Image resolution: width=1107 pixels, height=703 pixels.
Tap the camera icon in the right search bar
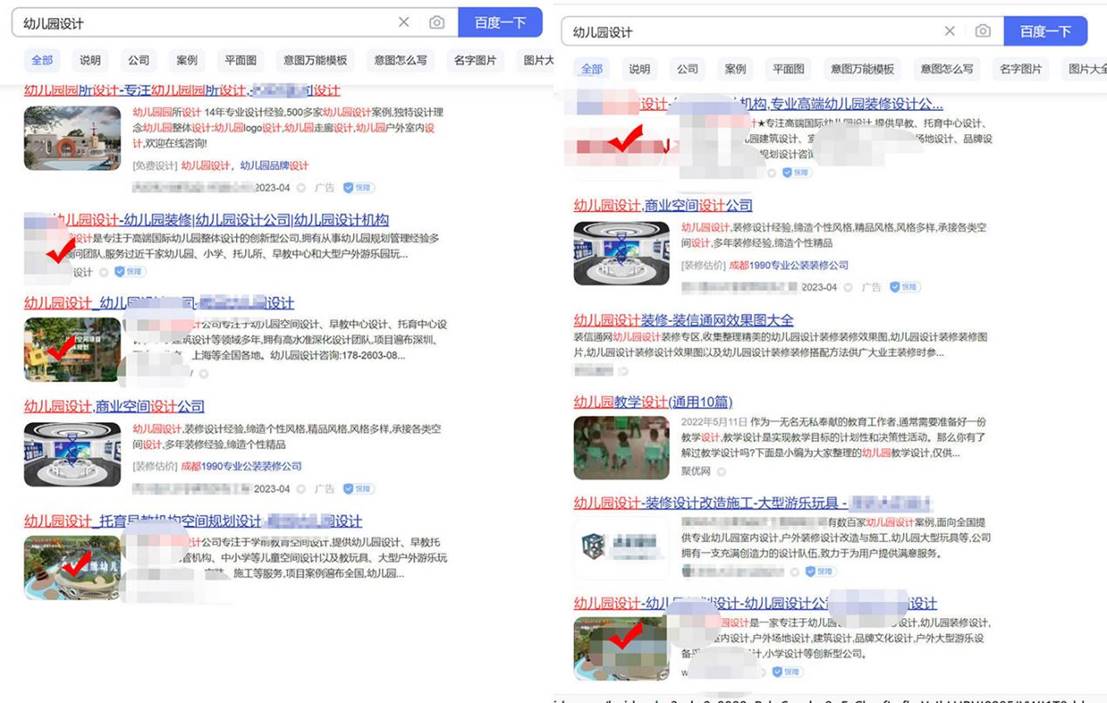(x=983, y=31)
